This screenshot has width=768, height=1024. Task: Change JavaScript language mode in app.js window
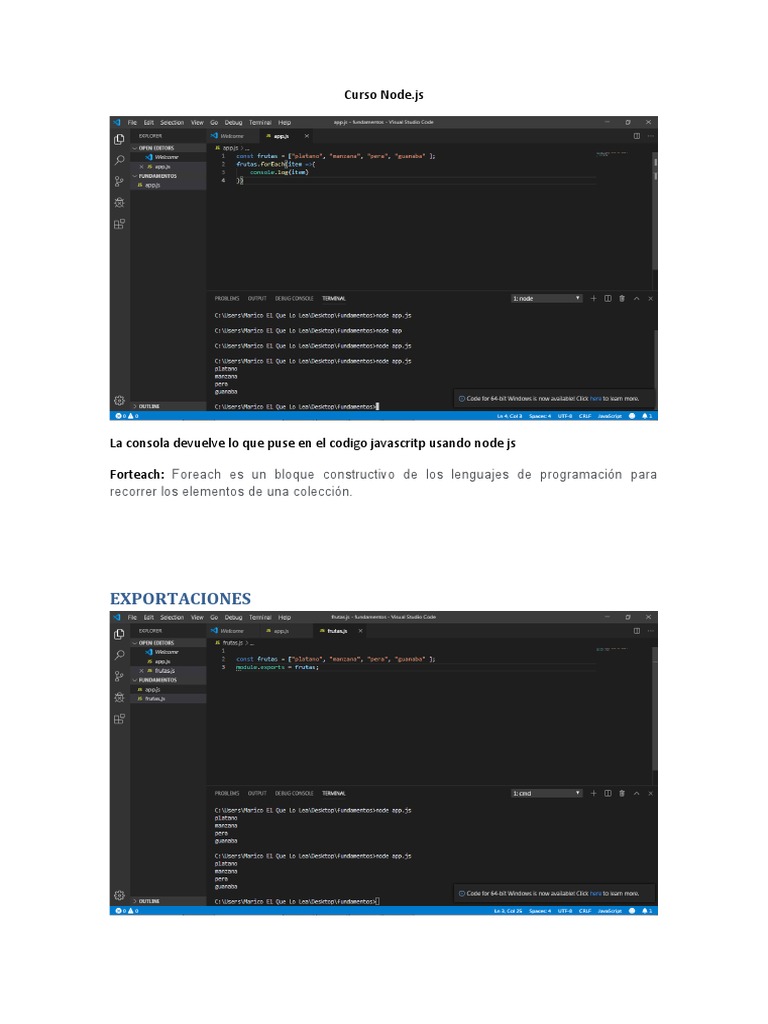609,416
